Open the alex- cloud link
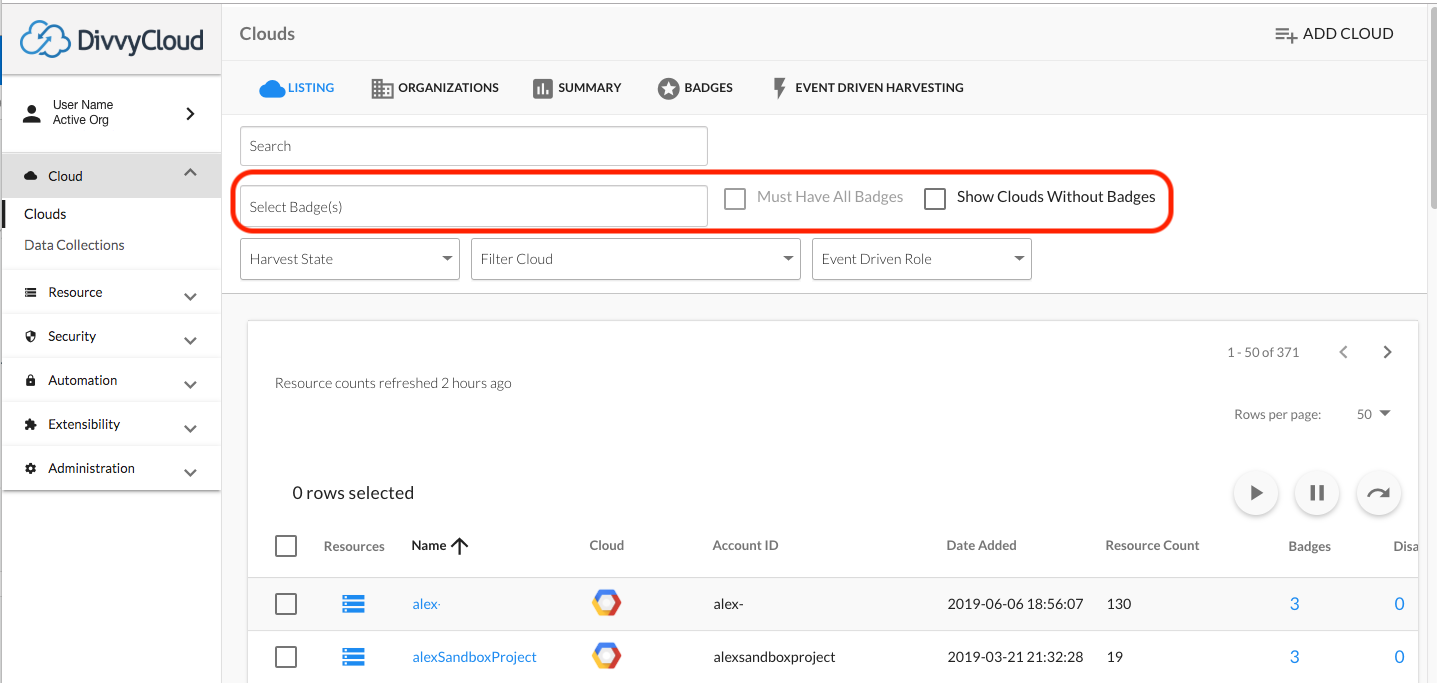 426,604
